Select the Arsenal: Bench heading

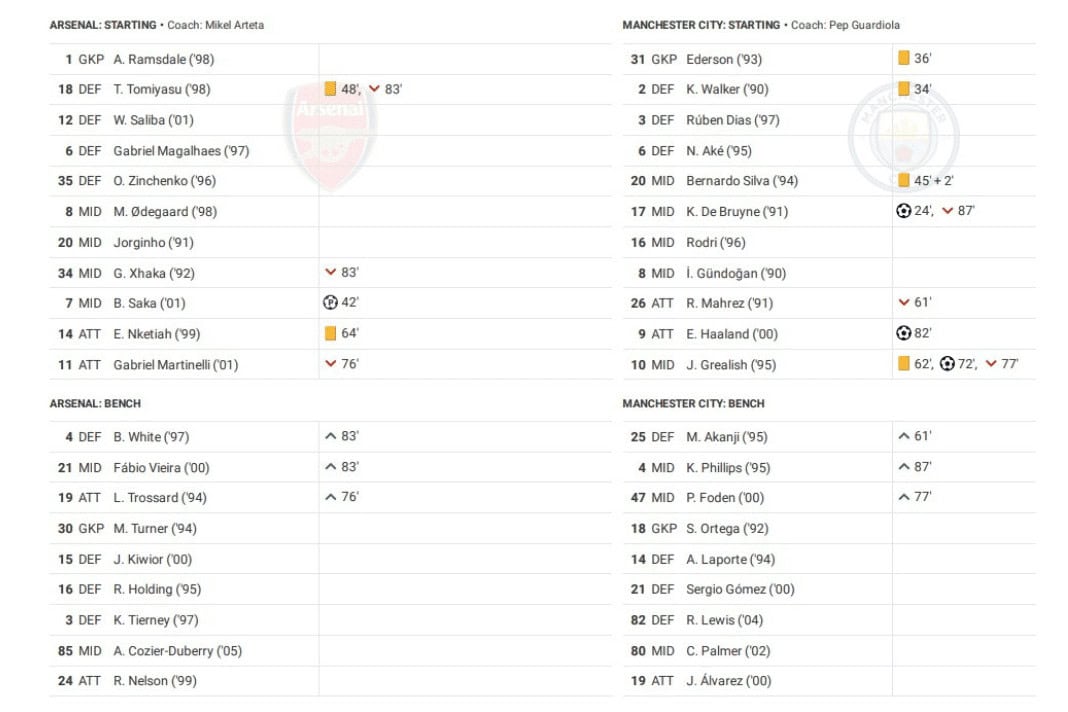coord(95,404)
